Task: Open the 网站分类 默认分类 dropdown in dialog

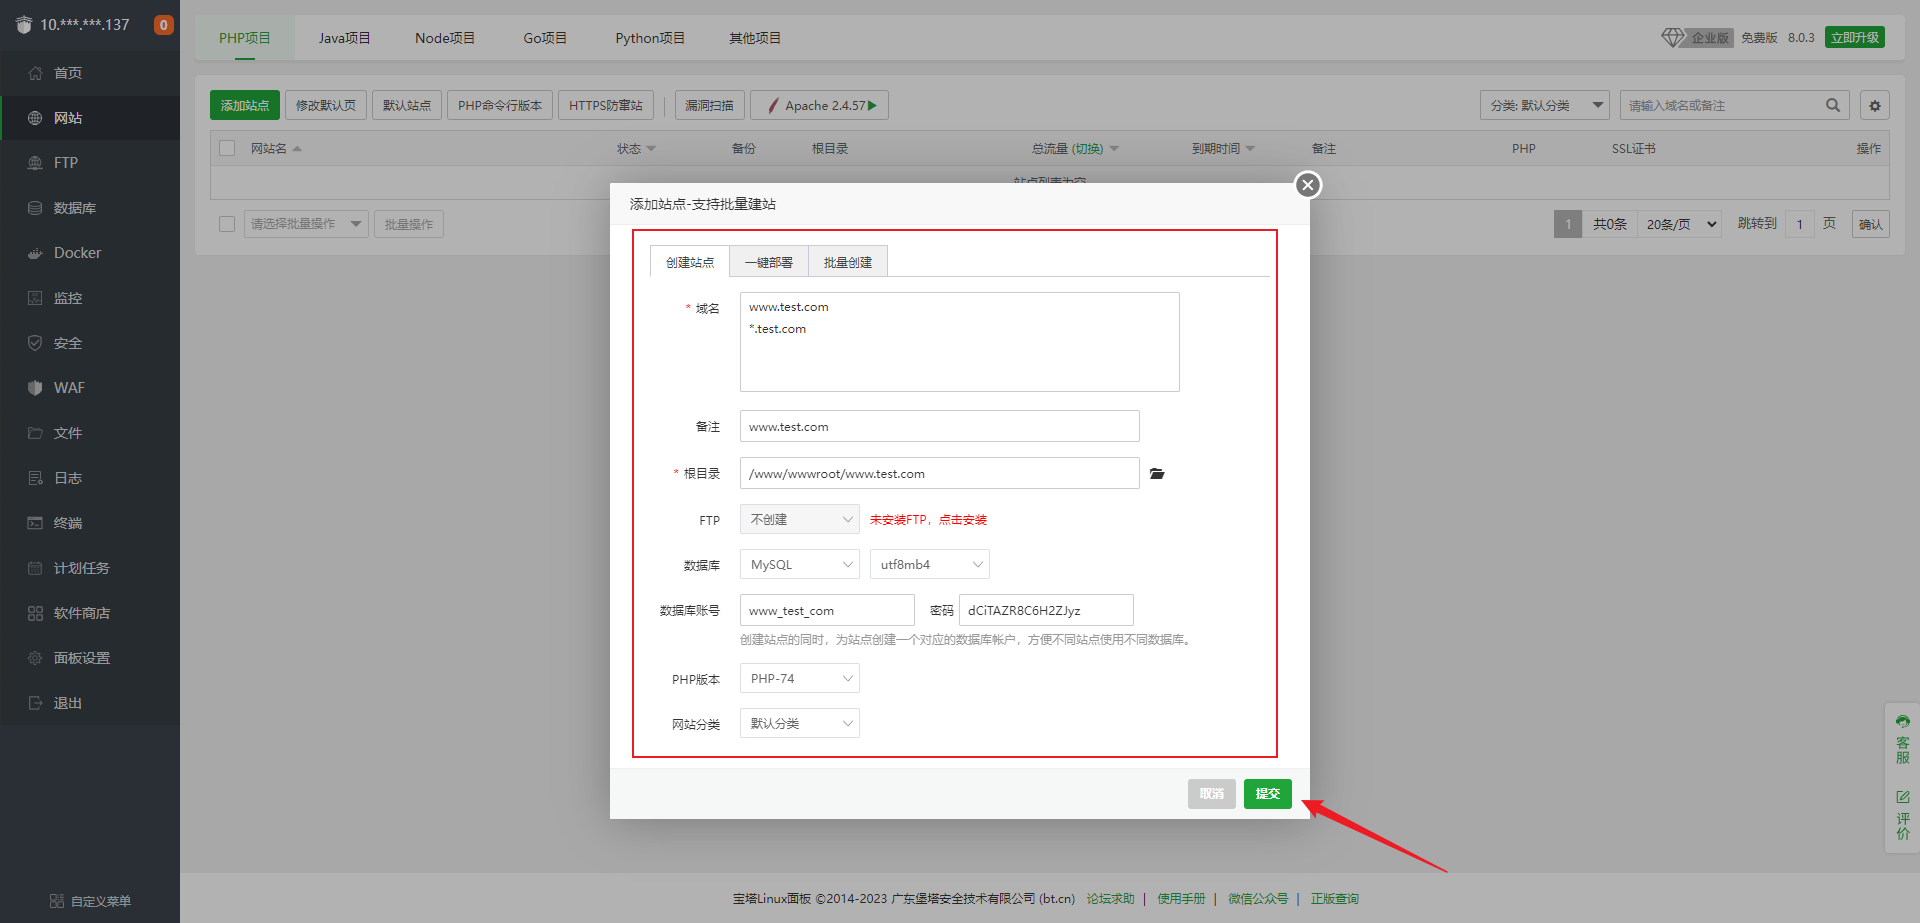Action: (800, 723)
